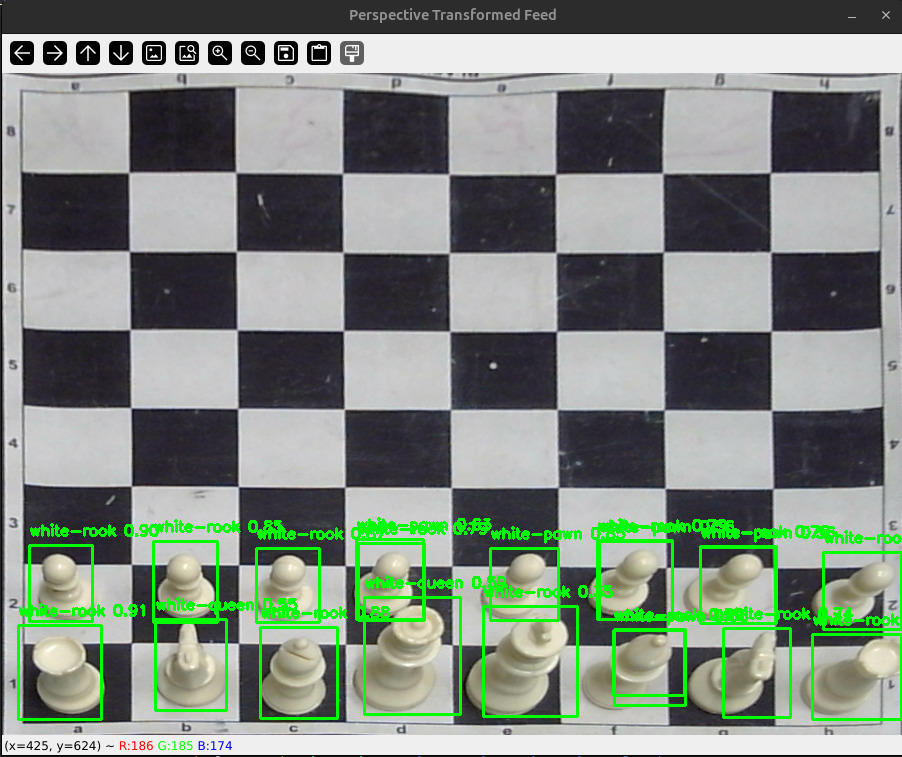Zoom in using the magnifier plus icon
902x757 pixels.
219,53
